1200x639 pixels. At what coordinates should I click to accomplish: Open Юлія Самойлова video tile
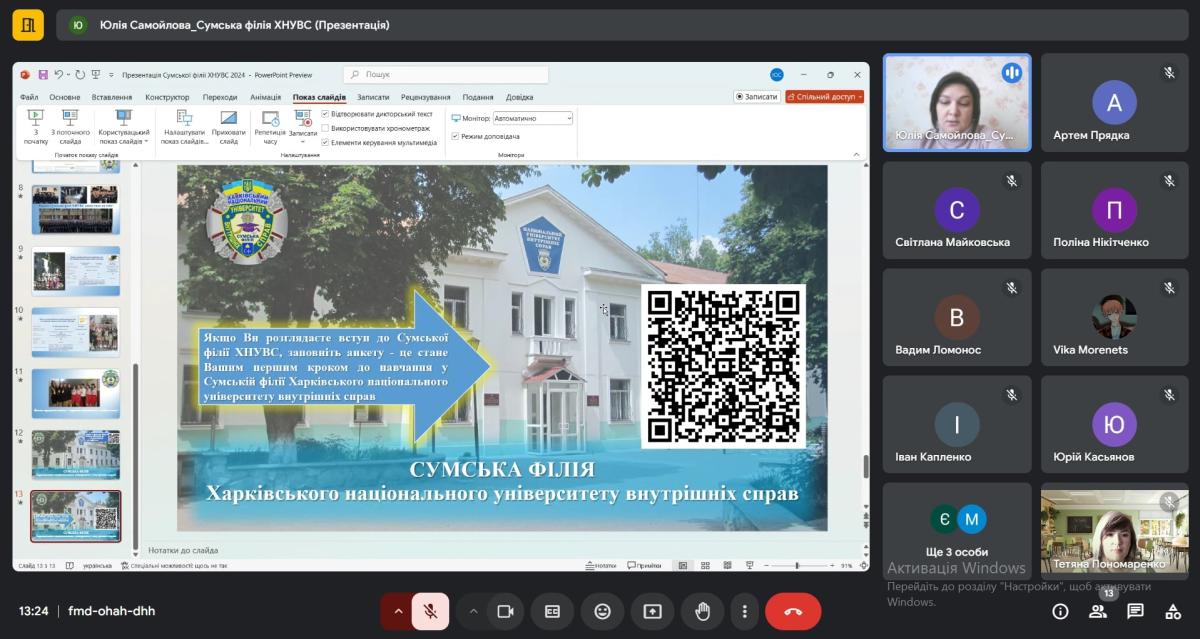coord(957,102)
